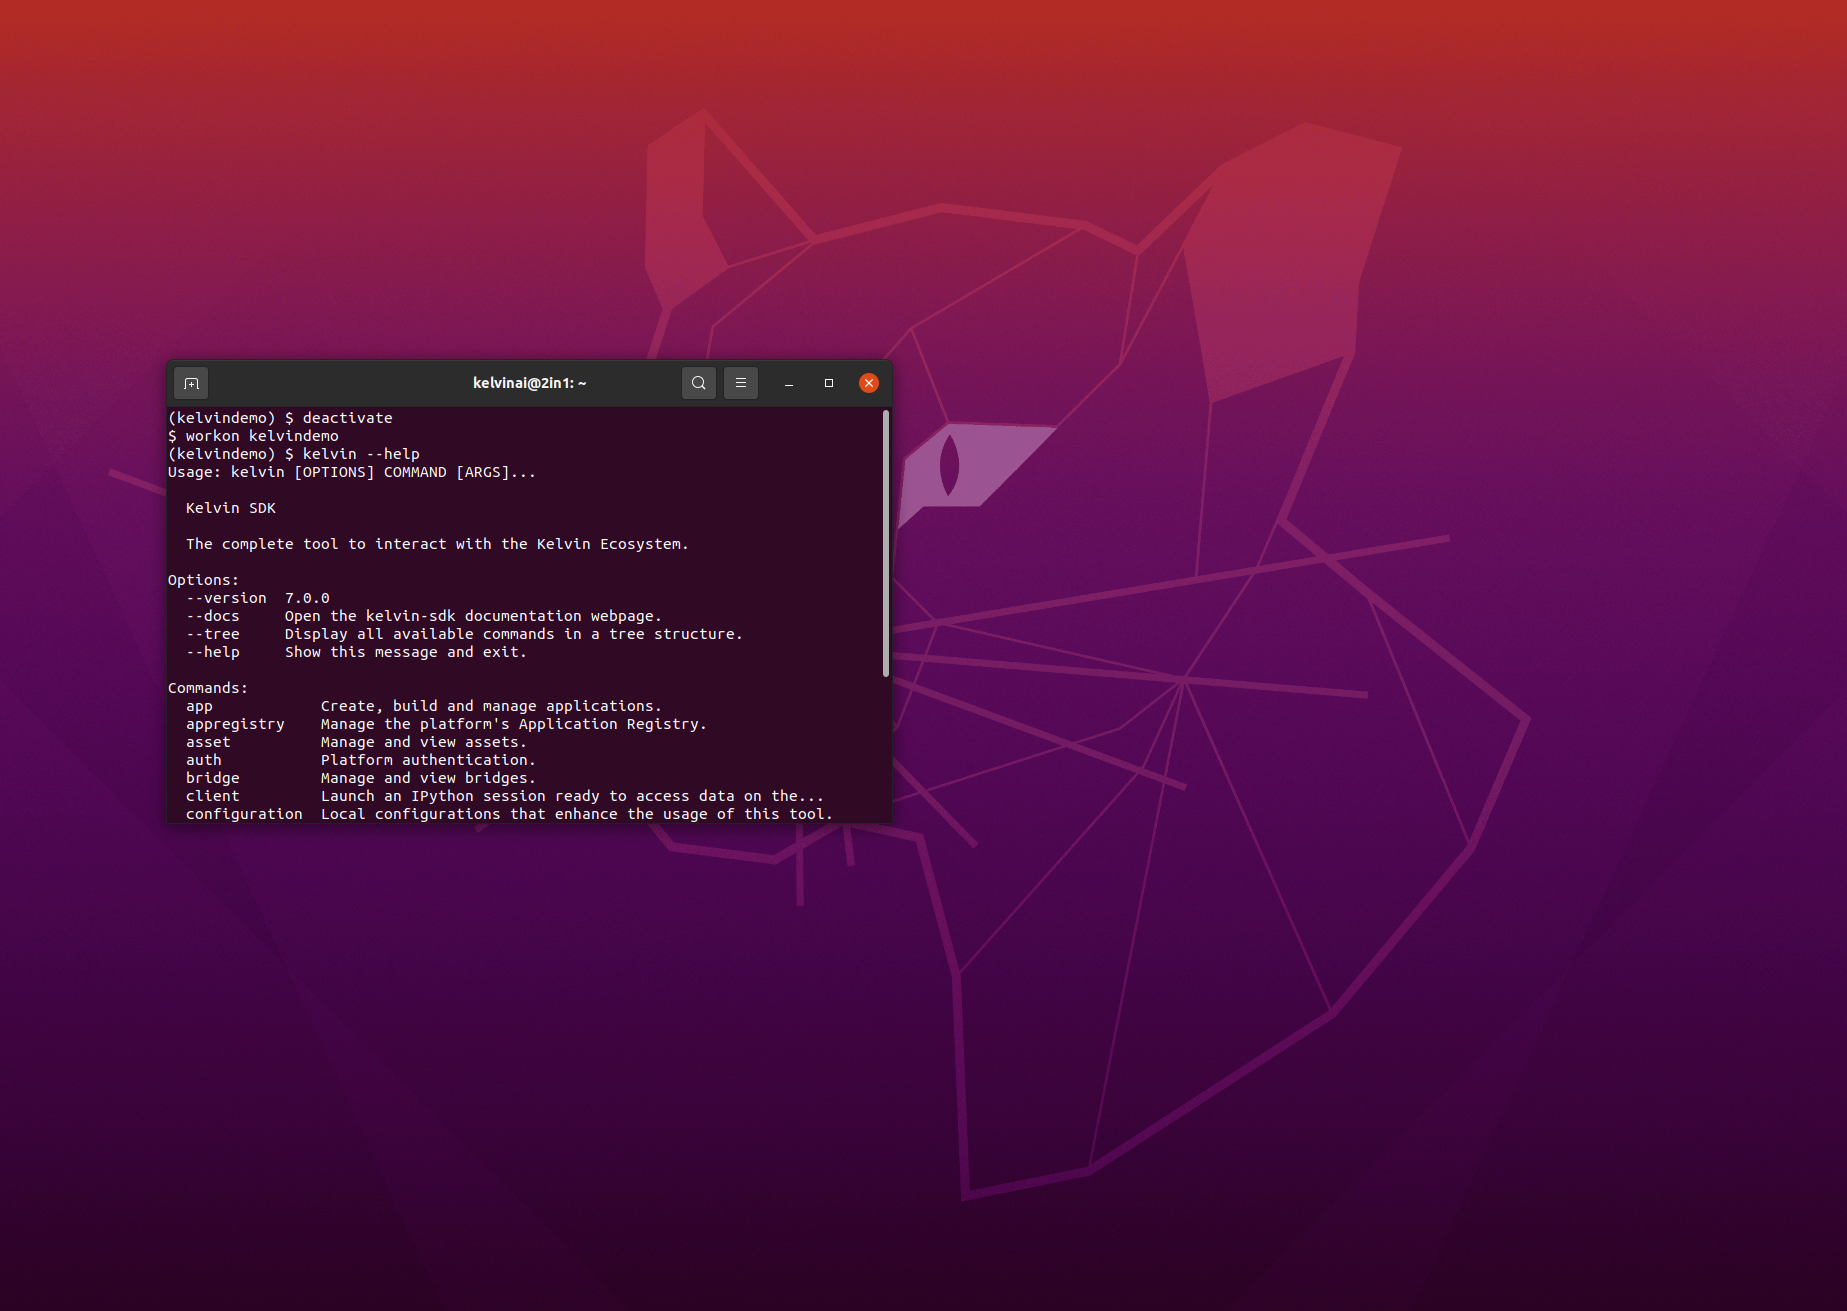The height and width of the screenshot is (1311, 1847).
Task: Click the terminal title kelvinai@2in1
Action: coord(529,383)
